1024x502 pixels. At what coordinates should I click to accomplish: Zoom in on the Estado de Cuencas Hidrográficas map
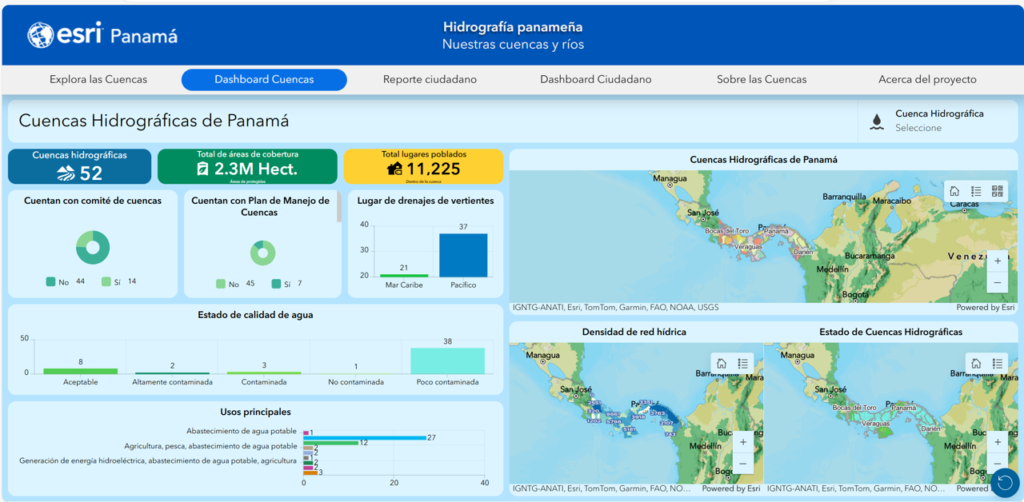997,441
